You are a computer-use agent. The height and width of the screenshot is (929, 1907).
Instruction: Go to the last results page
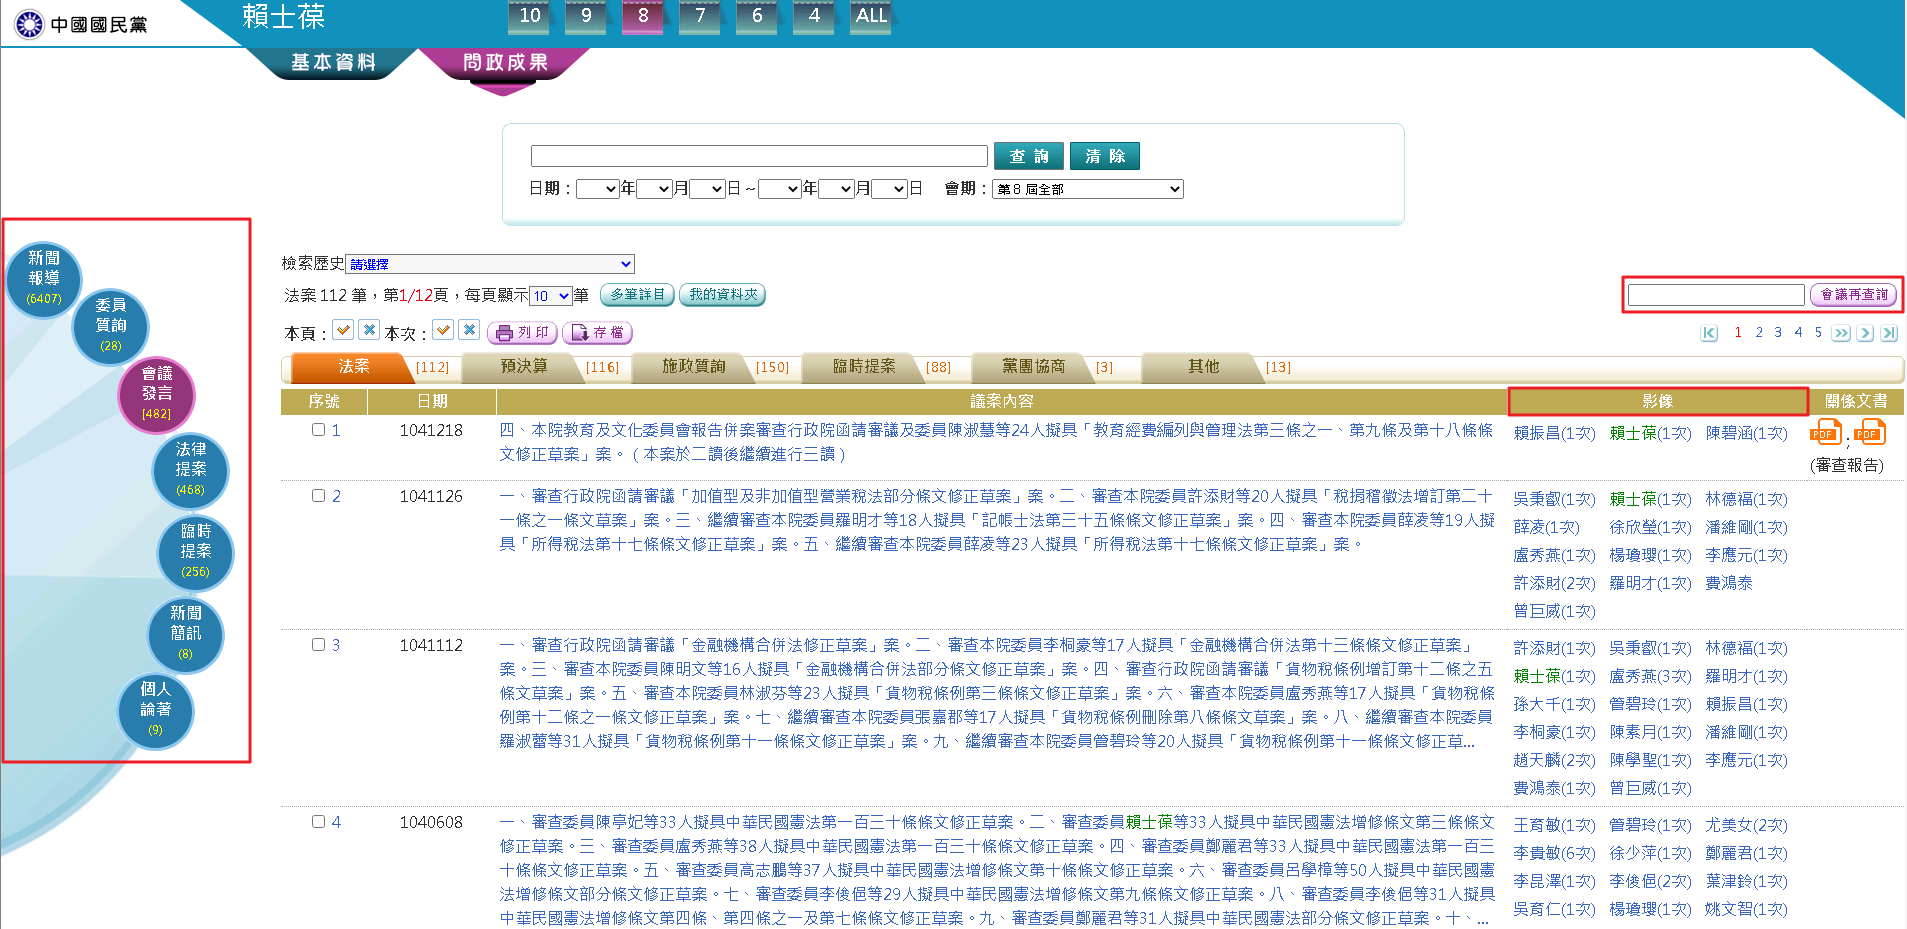pos(1889,333)
